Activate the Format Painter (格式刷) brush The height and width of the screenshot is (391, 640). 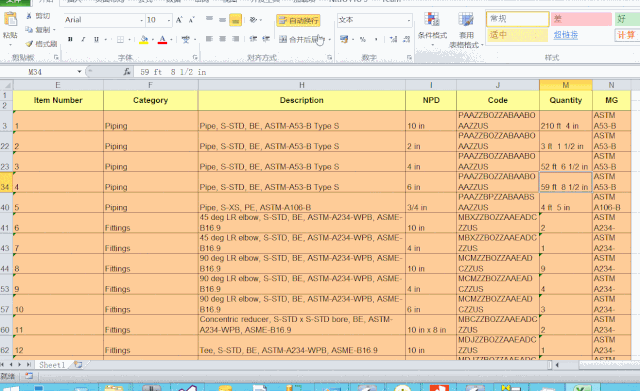[29, 44]
